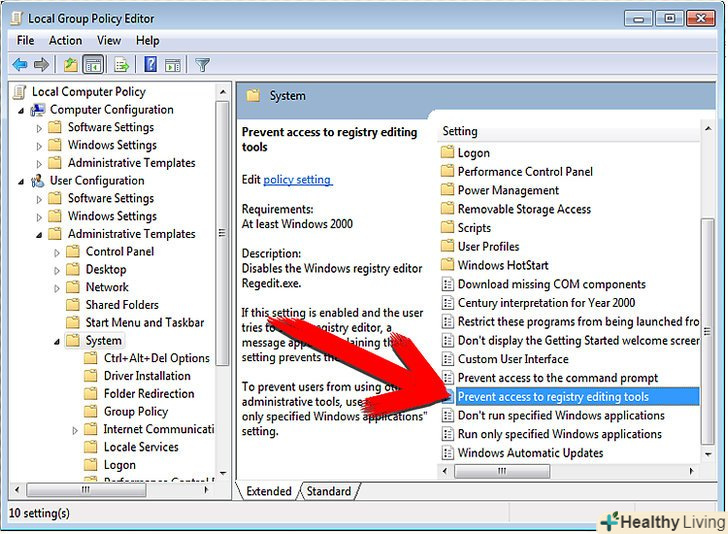
Task: Click the Logon folder icon in Setting list
Action: 448,152
